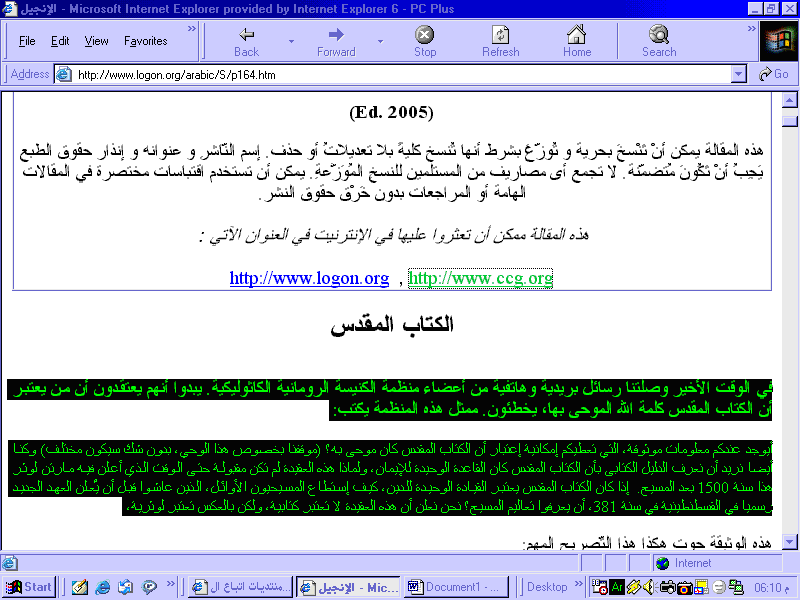The image size is (800, 600).
Task: Click the vertical scrollbar down arrow
Action: point(789,541)
